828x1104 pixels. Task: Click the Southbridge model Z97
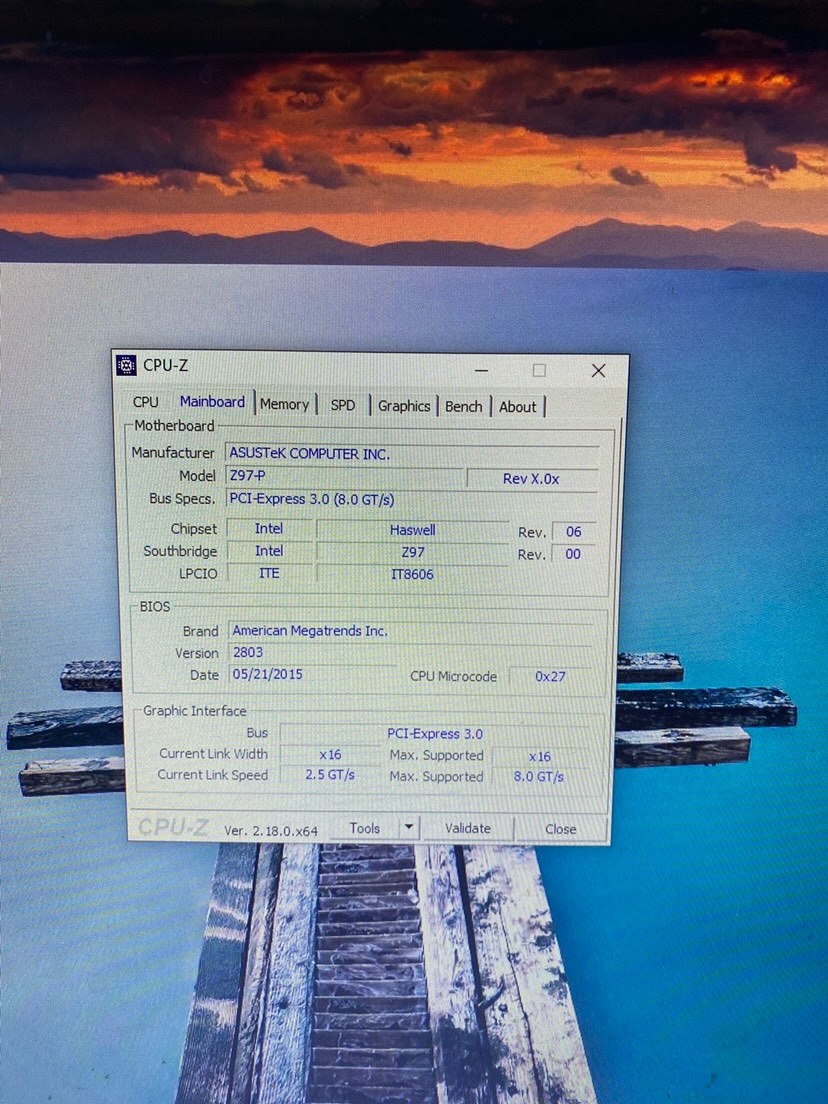(x=413, y=553)
